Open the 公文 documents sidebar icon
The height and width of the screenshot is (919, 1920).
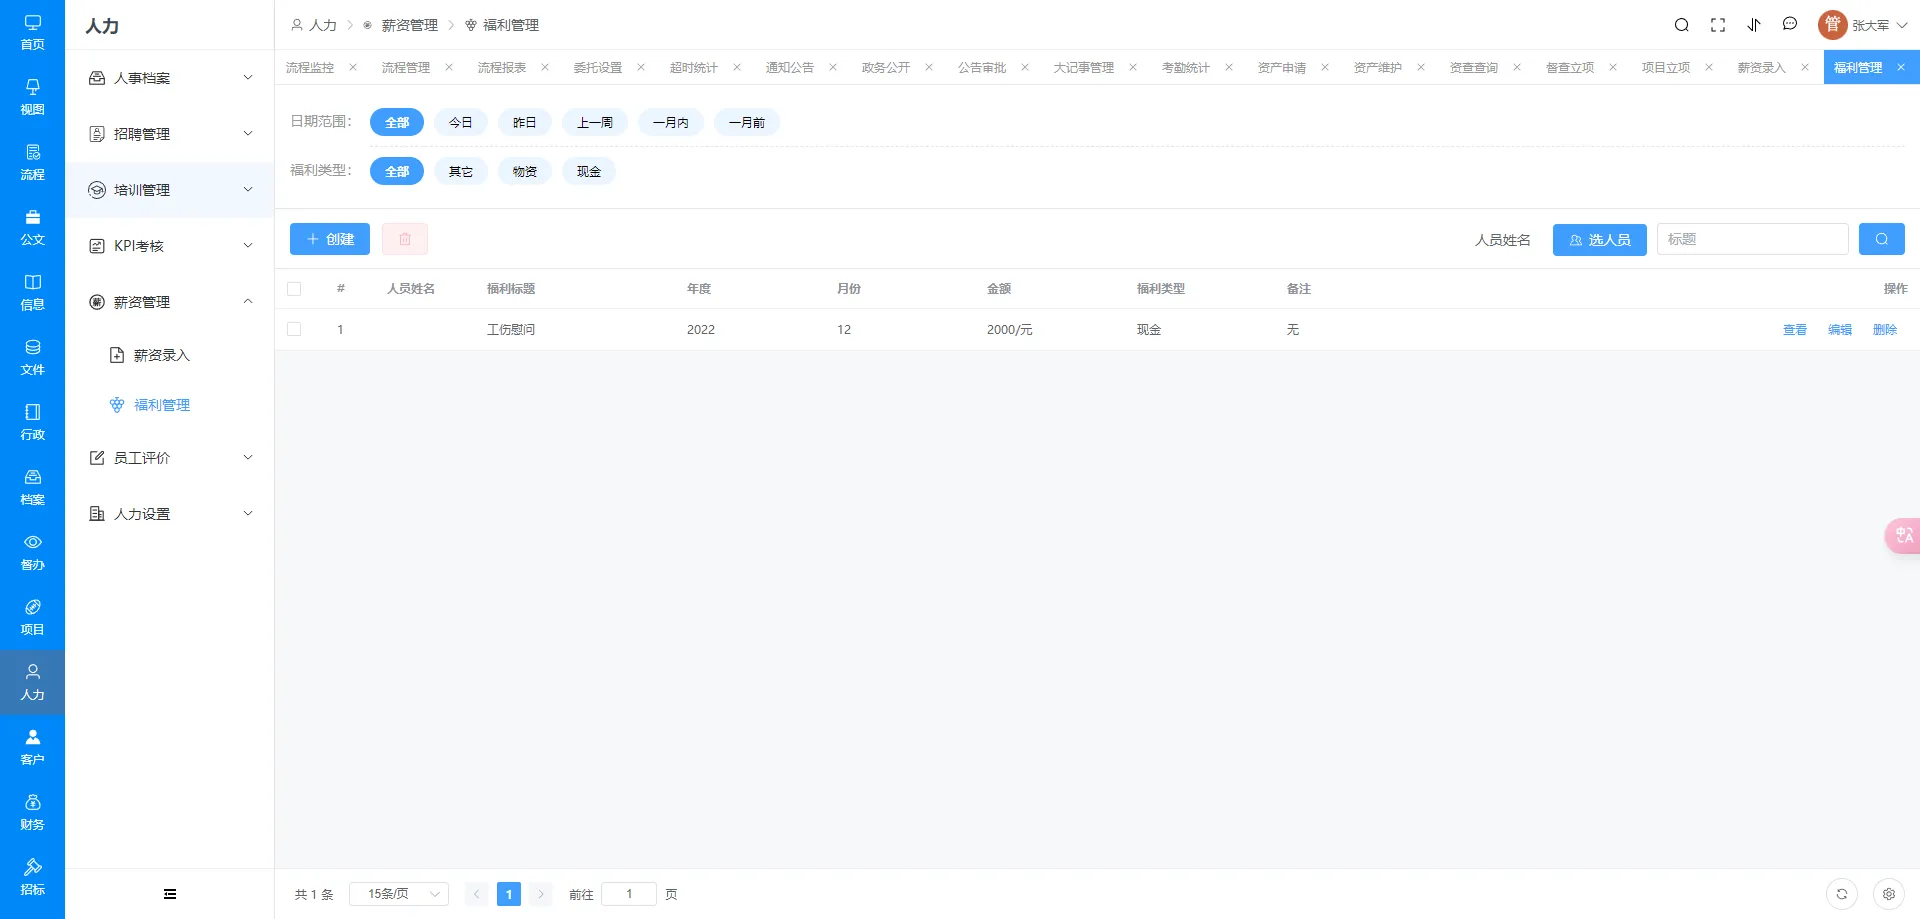point(32,227)
